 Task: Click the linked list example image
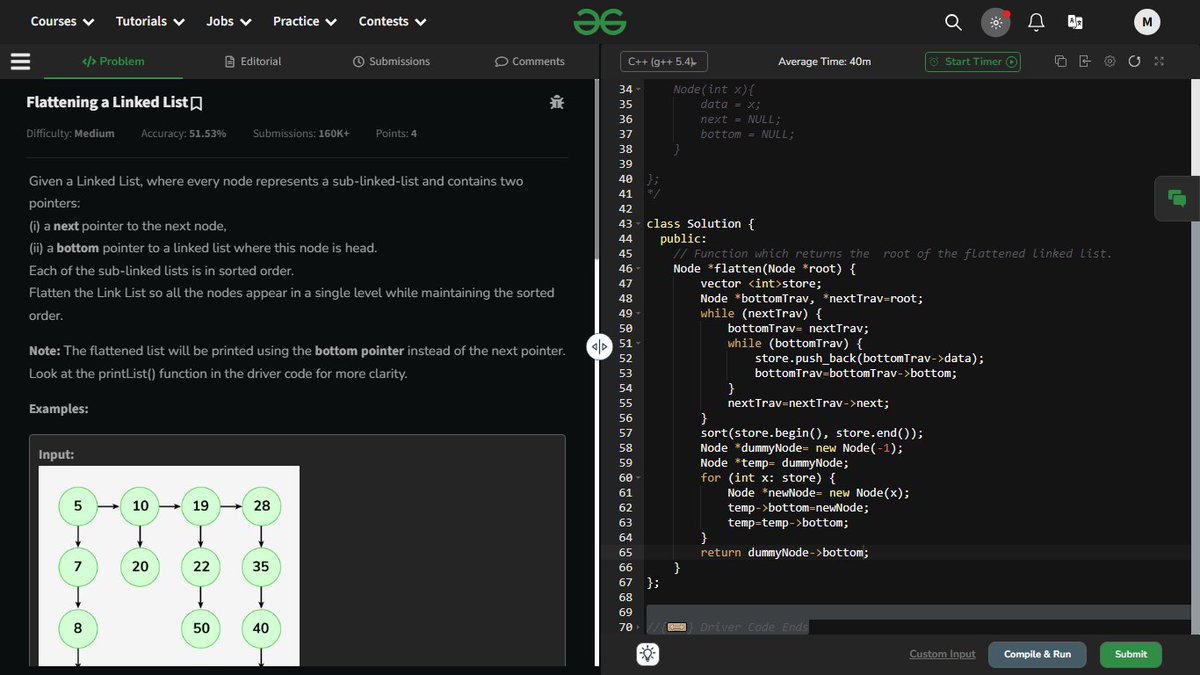[169, 566]
